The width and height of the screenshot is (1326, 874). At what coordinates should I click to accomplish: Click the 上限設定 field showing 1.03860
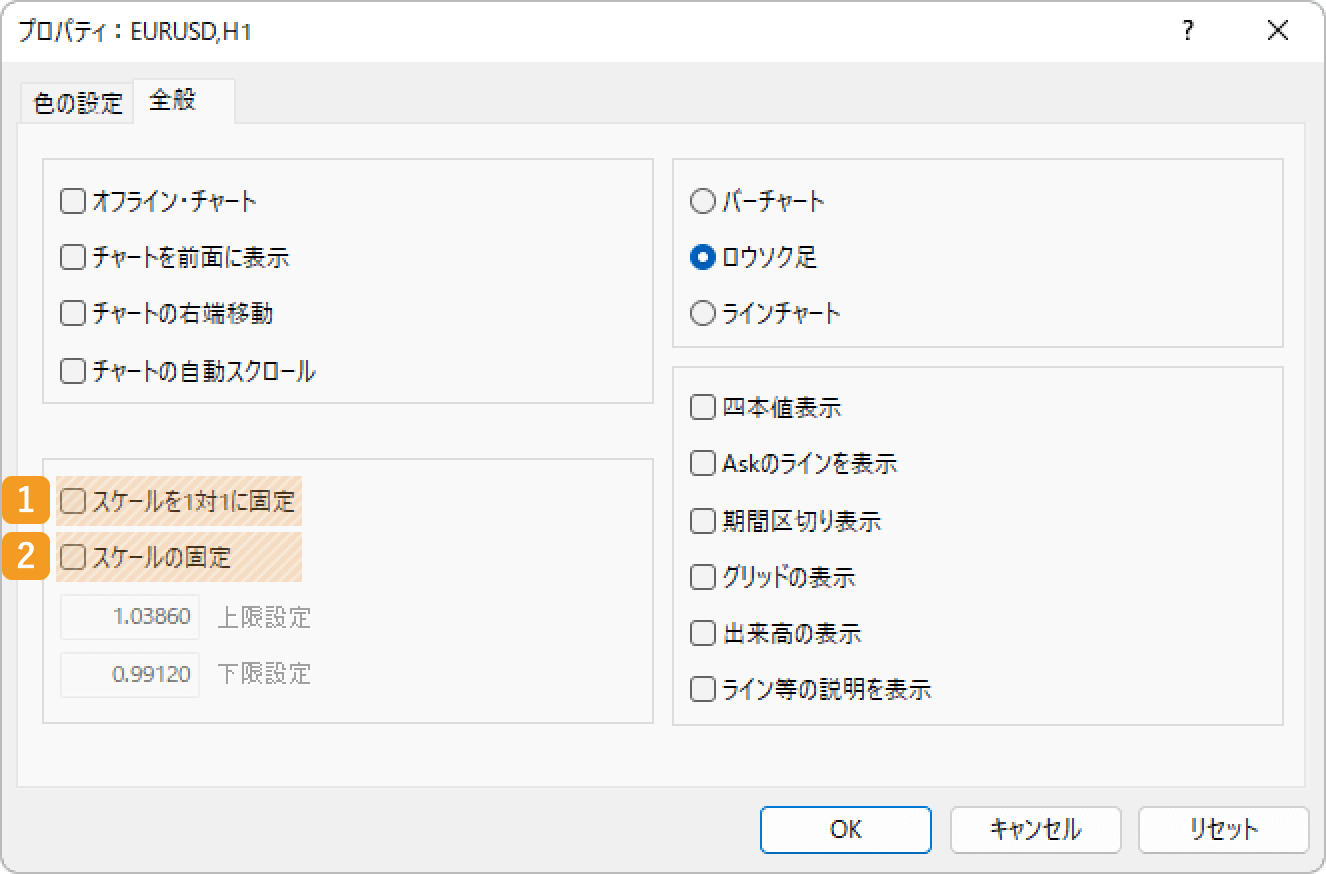[130, 617]
